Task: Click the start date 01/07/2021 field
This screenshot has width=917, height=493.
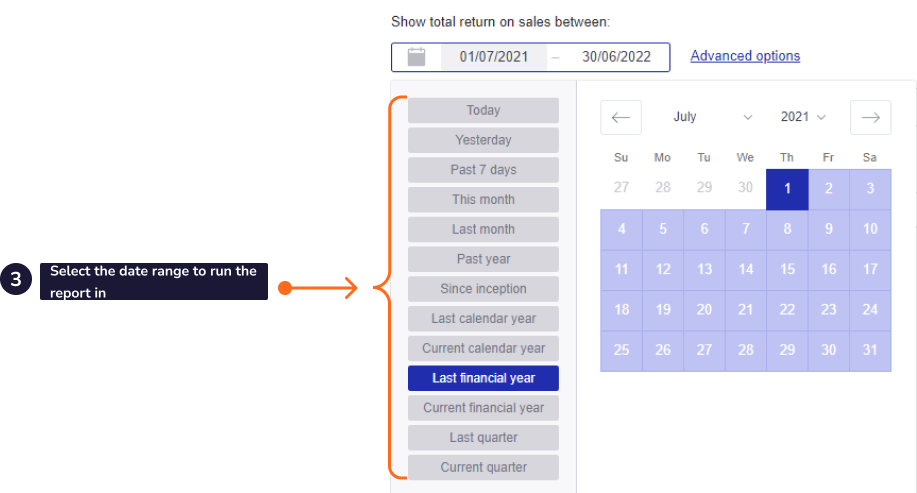Action: click(493, 57)
